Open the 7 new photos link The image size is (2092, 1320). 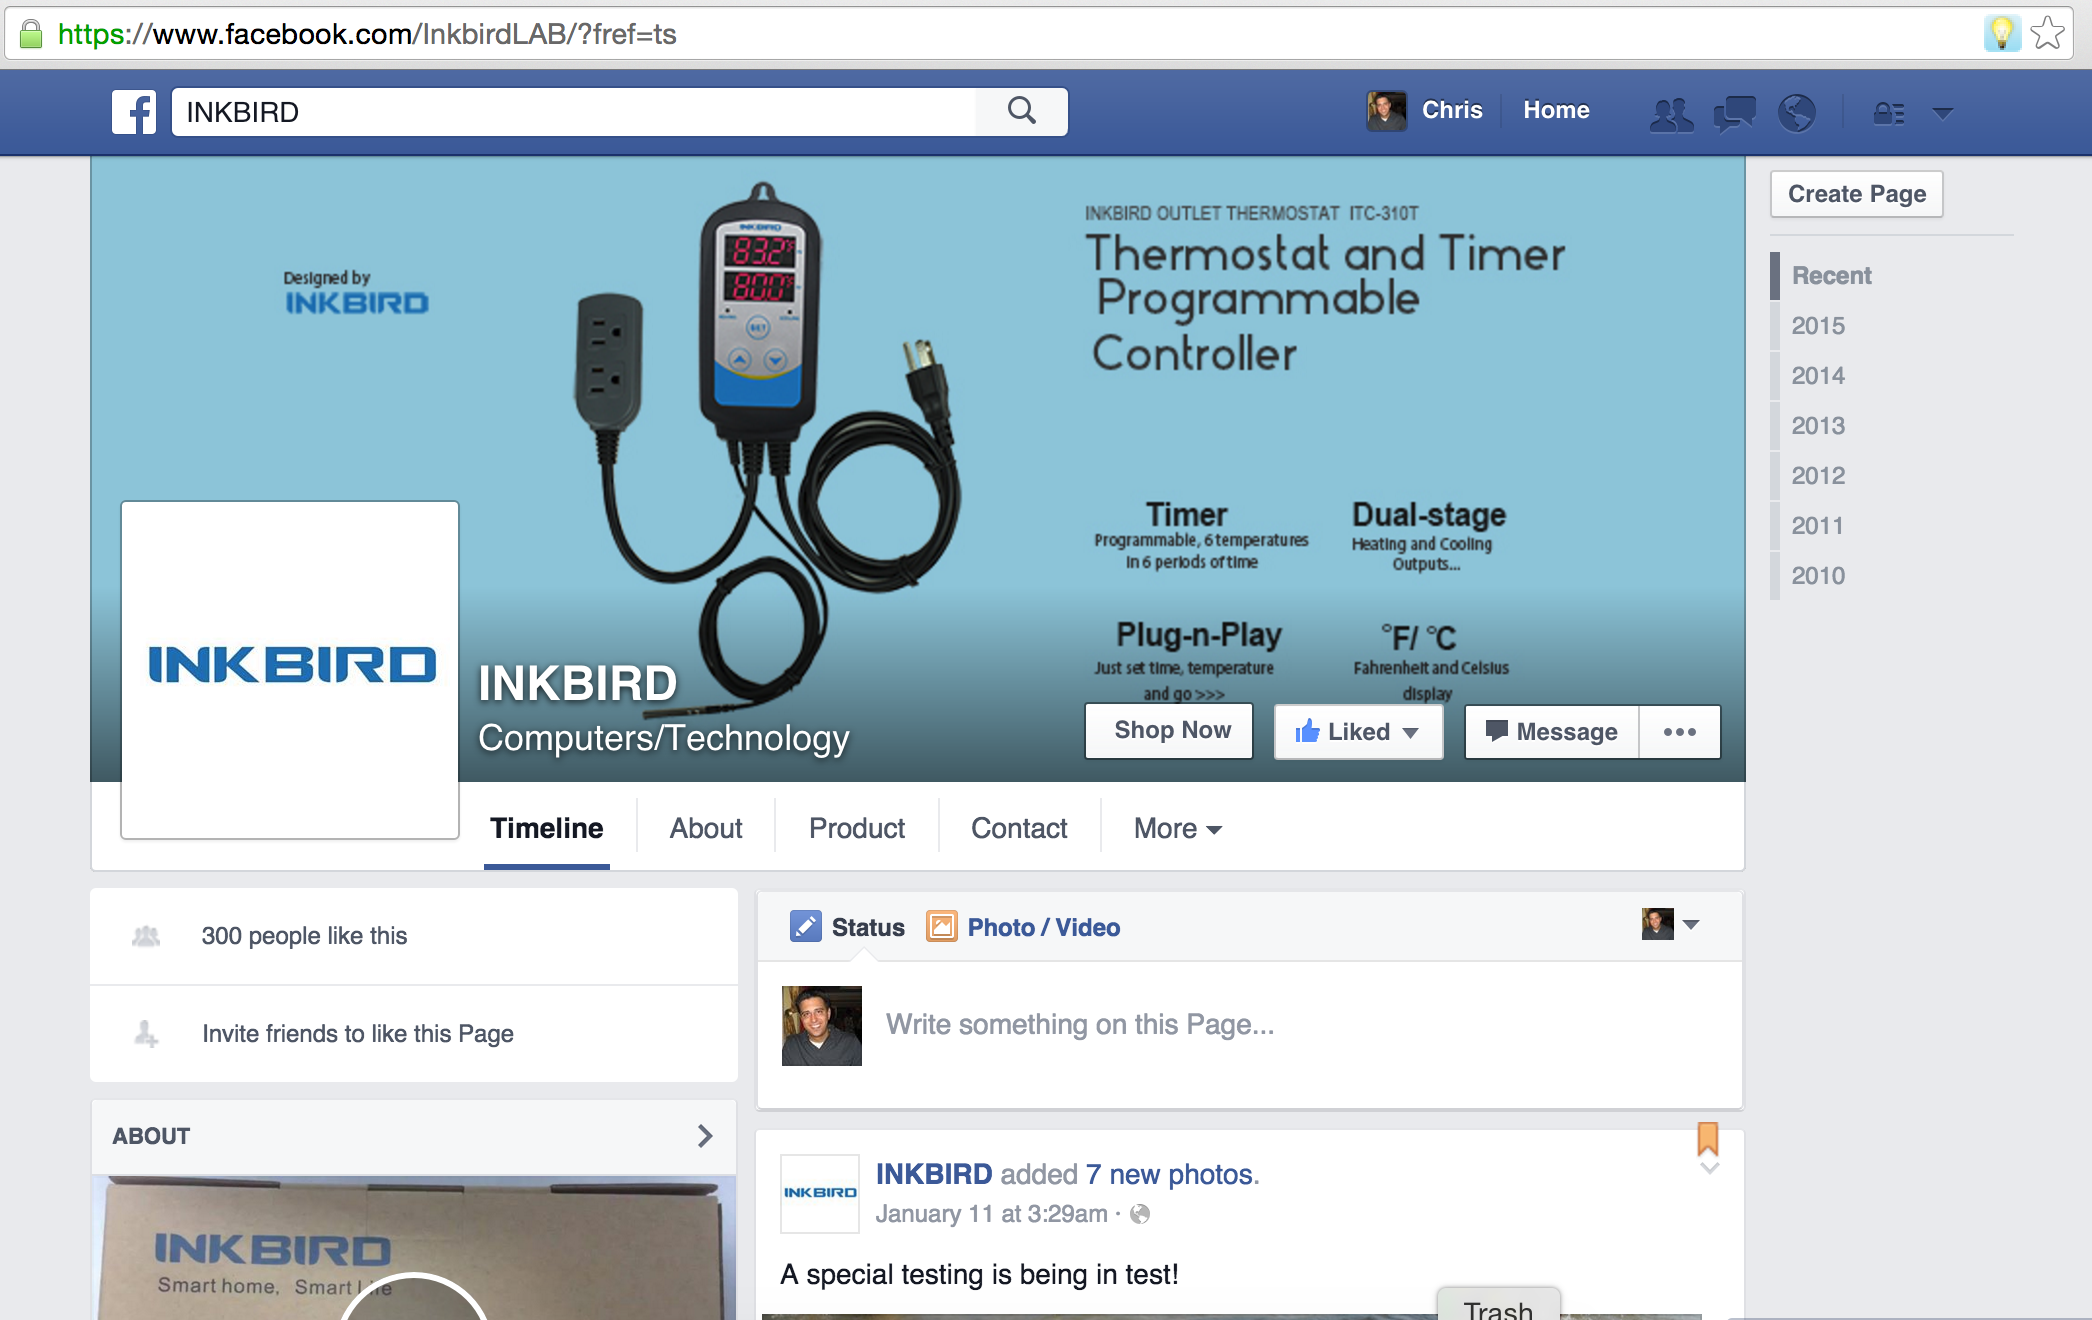[x=1169, y=1174]
